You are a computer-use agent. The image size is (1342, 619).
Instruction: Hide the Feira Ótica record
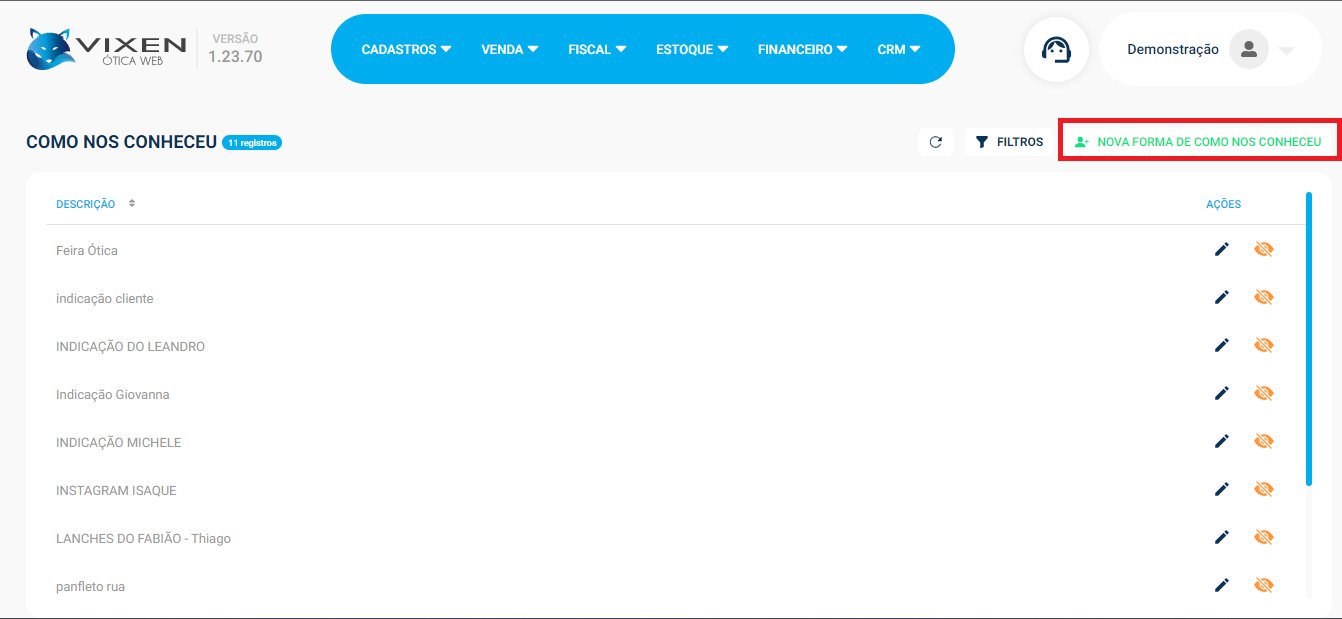point(1263,249)
